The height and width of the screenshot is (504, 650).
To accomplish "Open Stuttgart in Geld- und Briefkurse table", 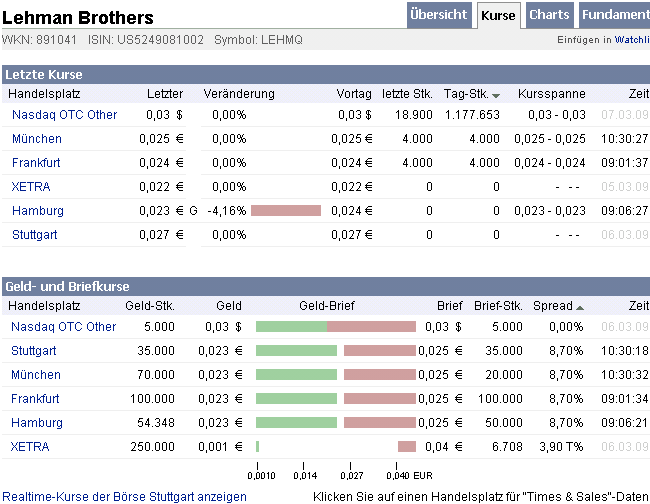I will tap(34, 351).
